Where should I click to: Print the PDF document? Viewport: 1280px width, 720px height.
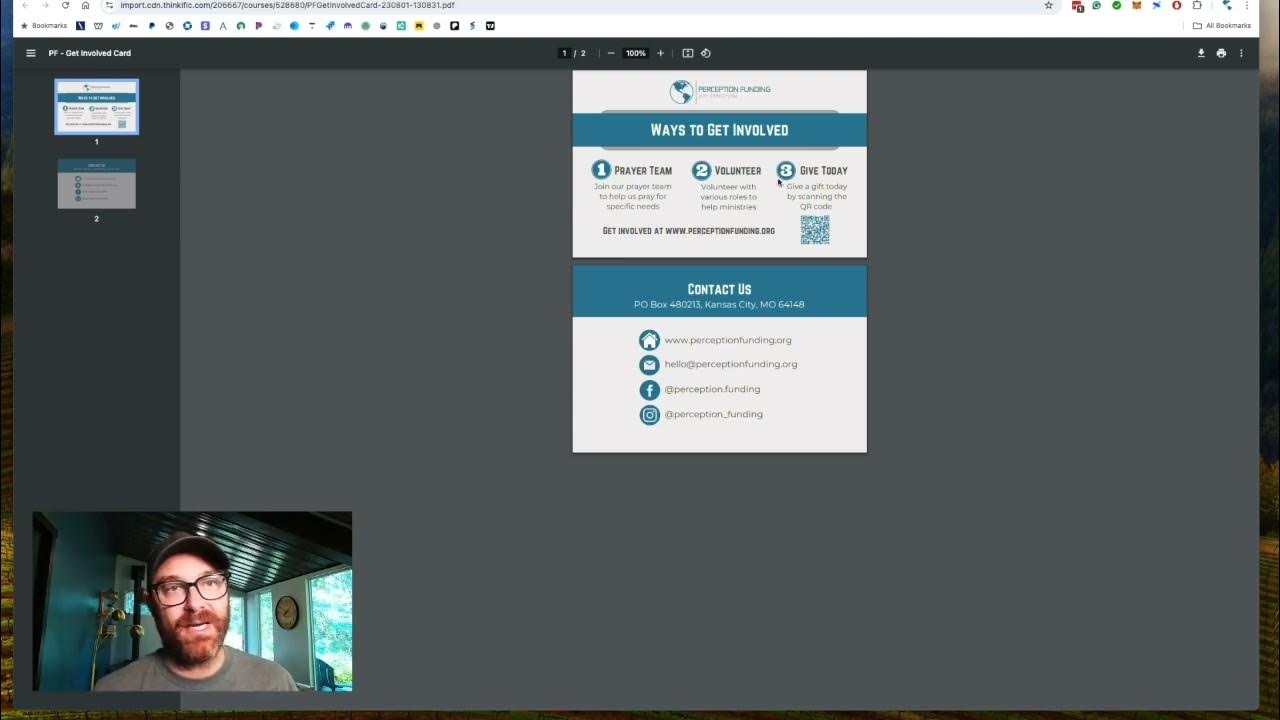click(x=1221, y=53)
